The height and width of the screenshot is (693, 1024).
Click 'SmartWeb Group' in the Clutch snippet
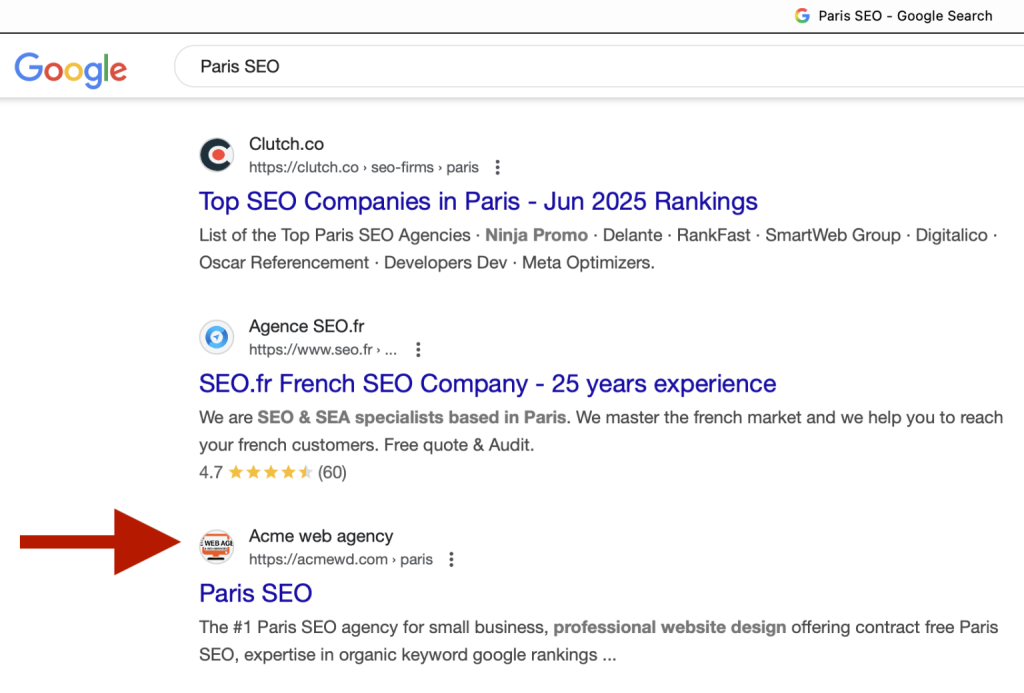(x=833, y=235)
